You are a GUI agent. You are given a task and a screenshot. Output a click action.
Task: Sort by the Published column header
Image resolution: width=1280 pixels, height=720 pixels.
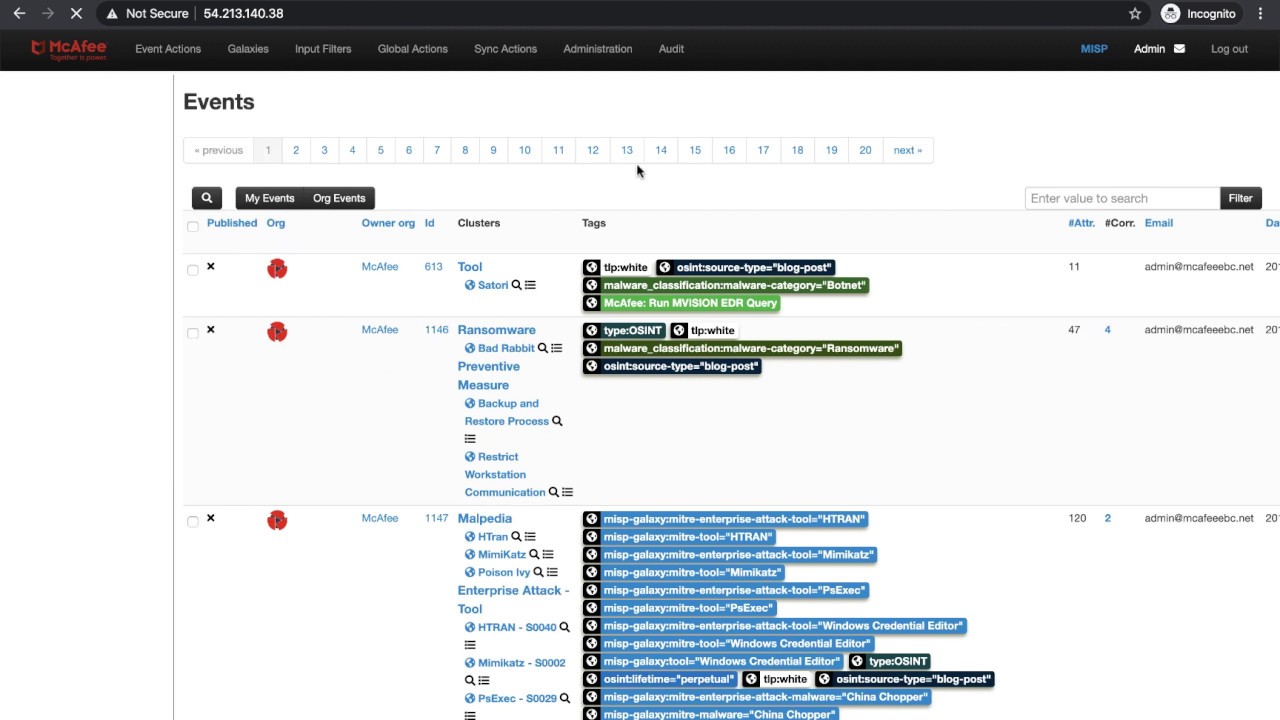pyautogui.click(x=232, y=223)
